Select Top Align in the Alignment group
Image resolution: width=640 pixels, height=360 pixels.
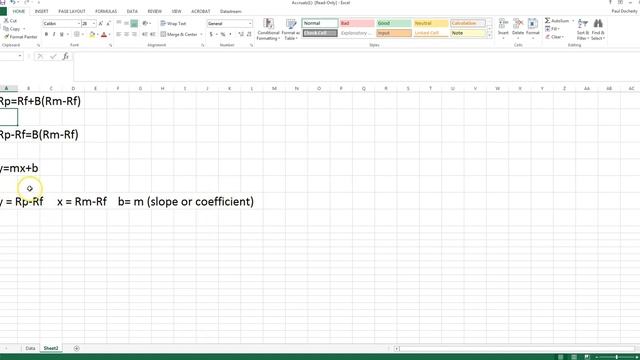(x=119, y=23)
